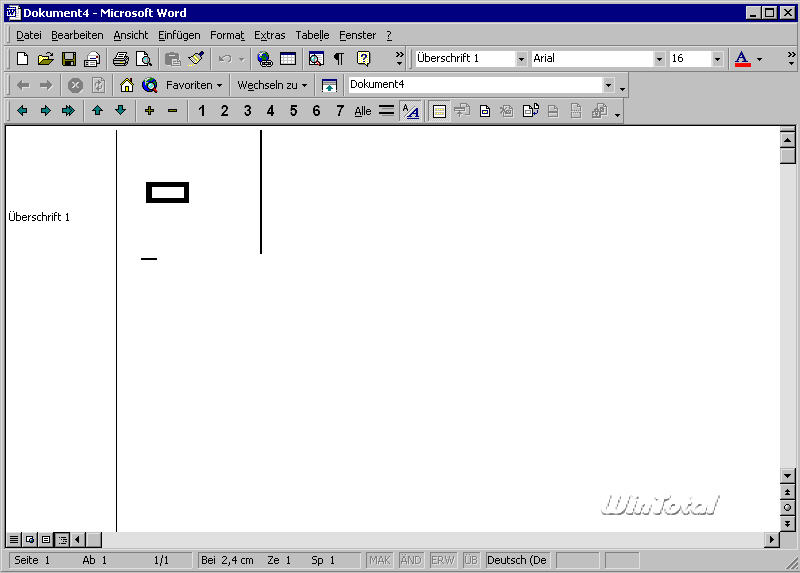800x573 pixels.
Task: Search the web with the globe magnifier icon
Action: coord(149,85)
